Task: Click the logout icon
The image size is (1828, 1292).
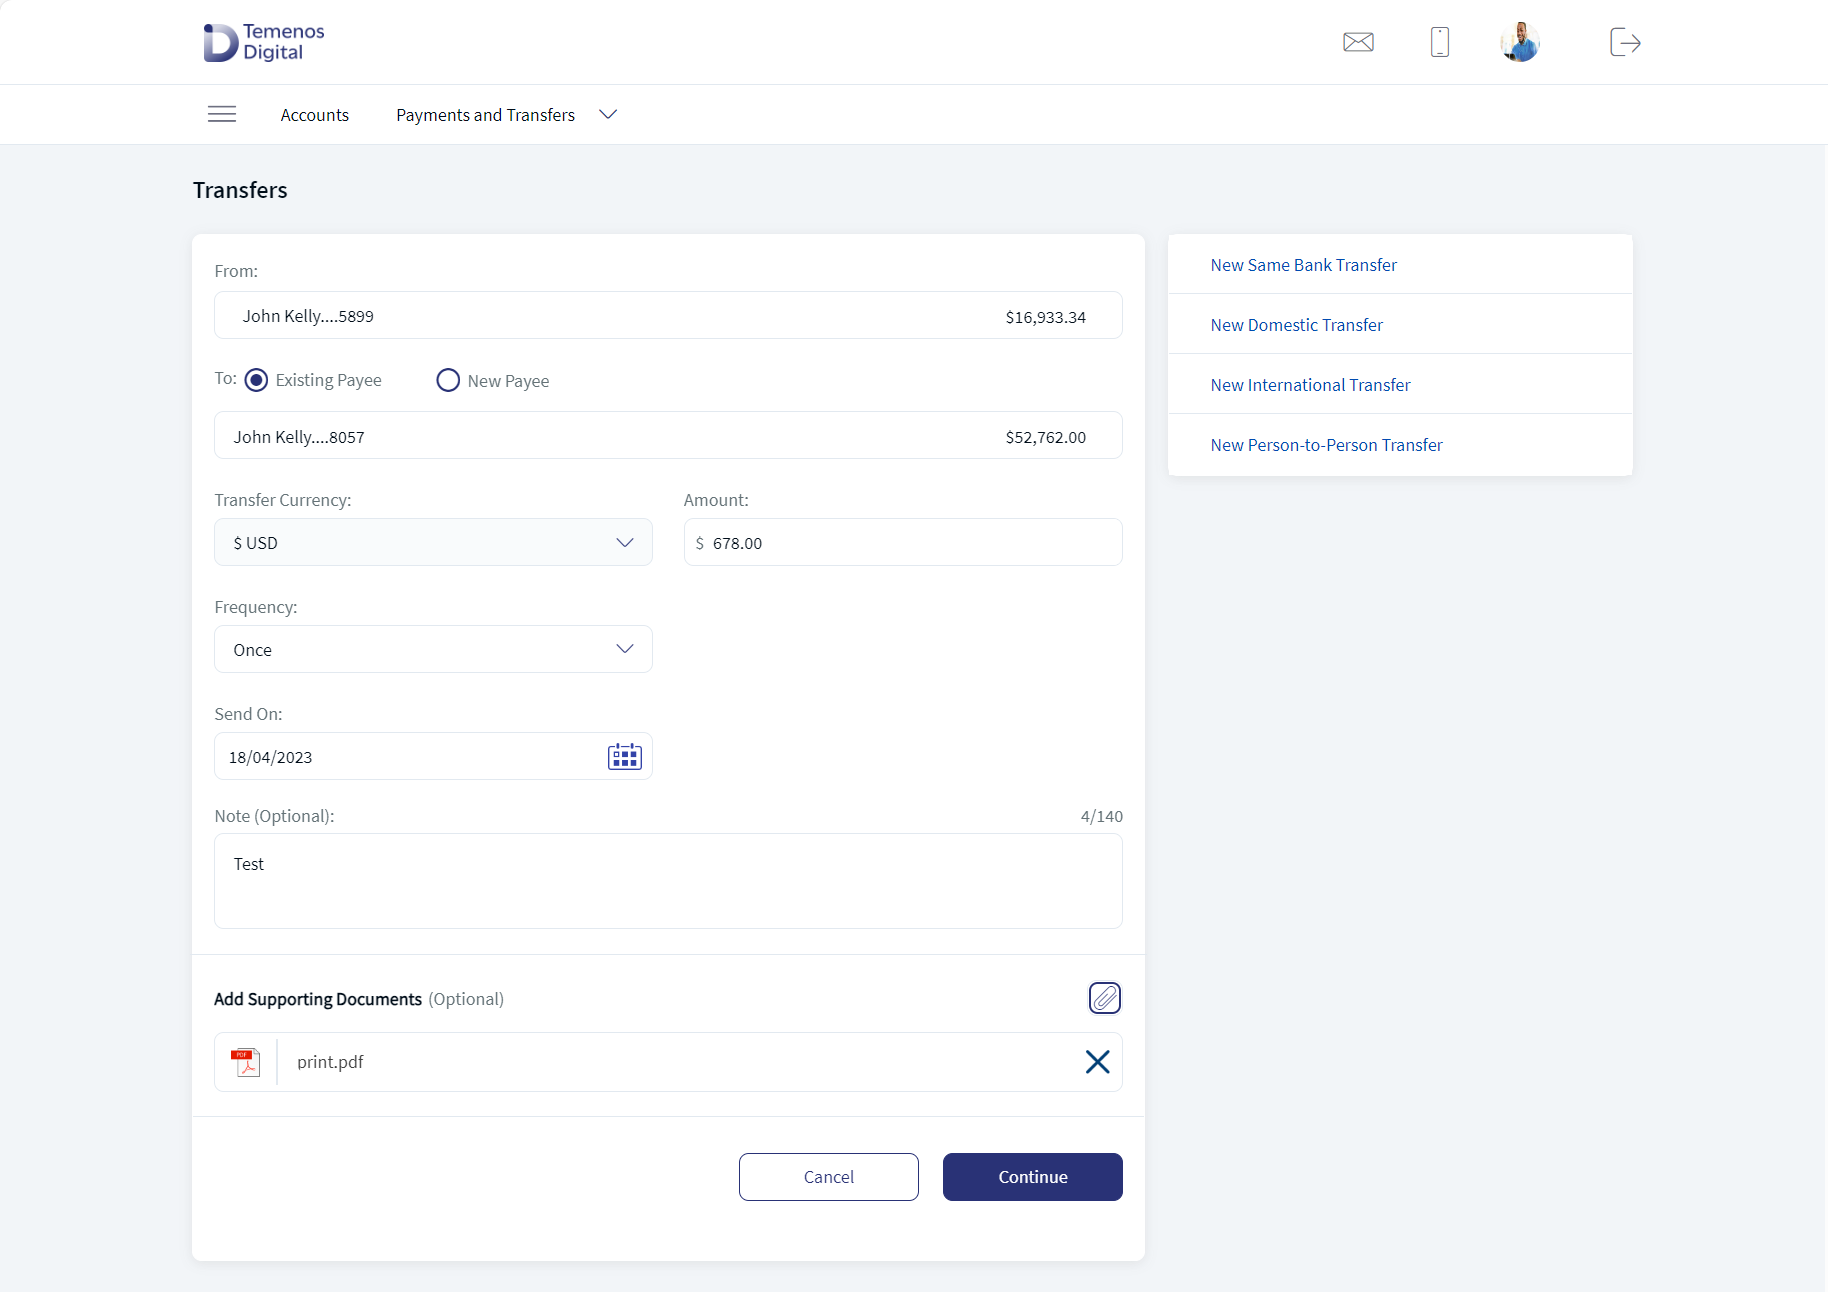Action: [x=1625, y=42]
